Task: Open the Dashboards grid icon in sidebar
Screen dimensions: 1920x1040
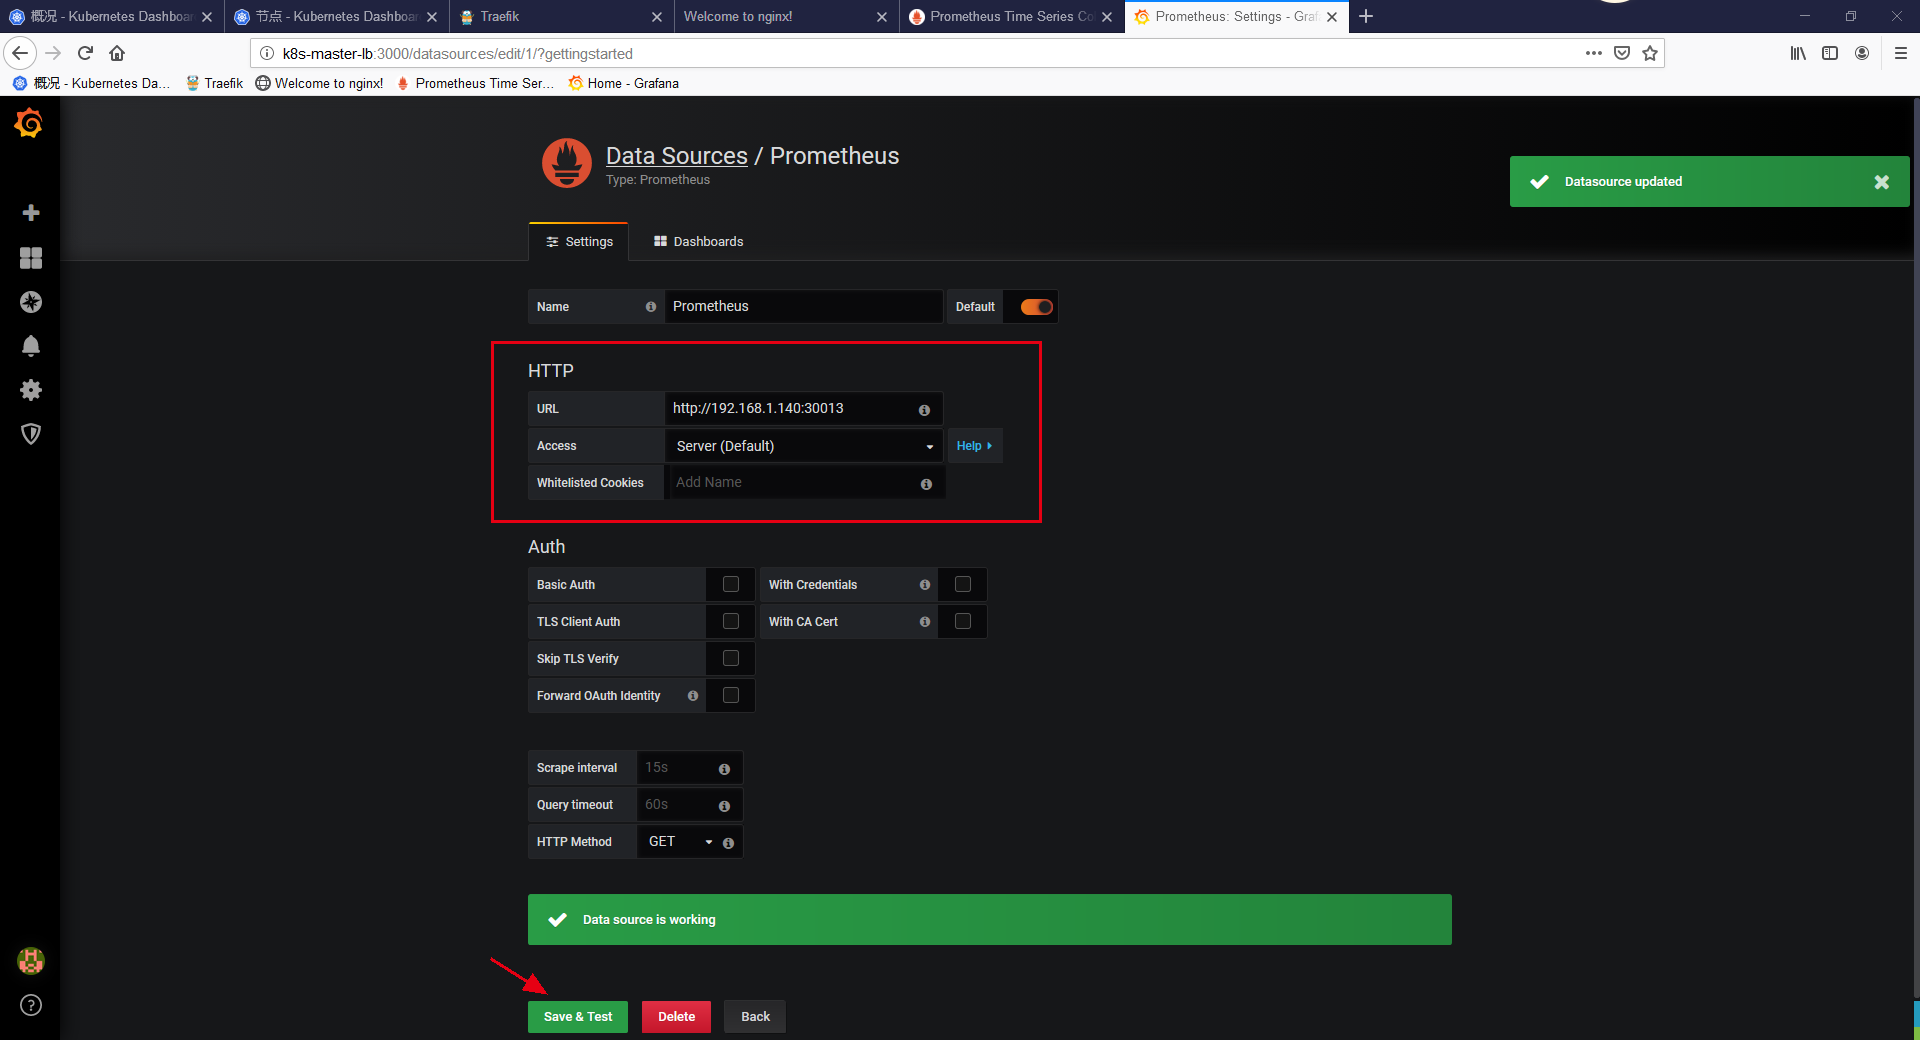Action: click(x=31, y=258)
